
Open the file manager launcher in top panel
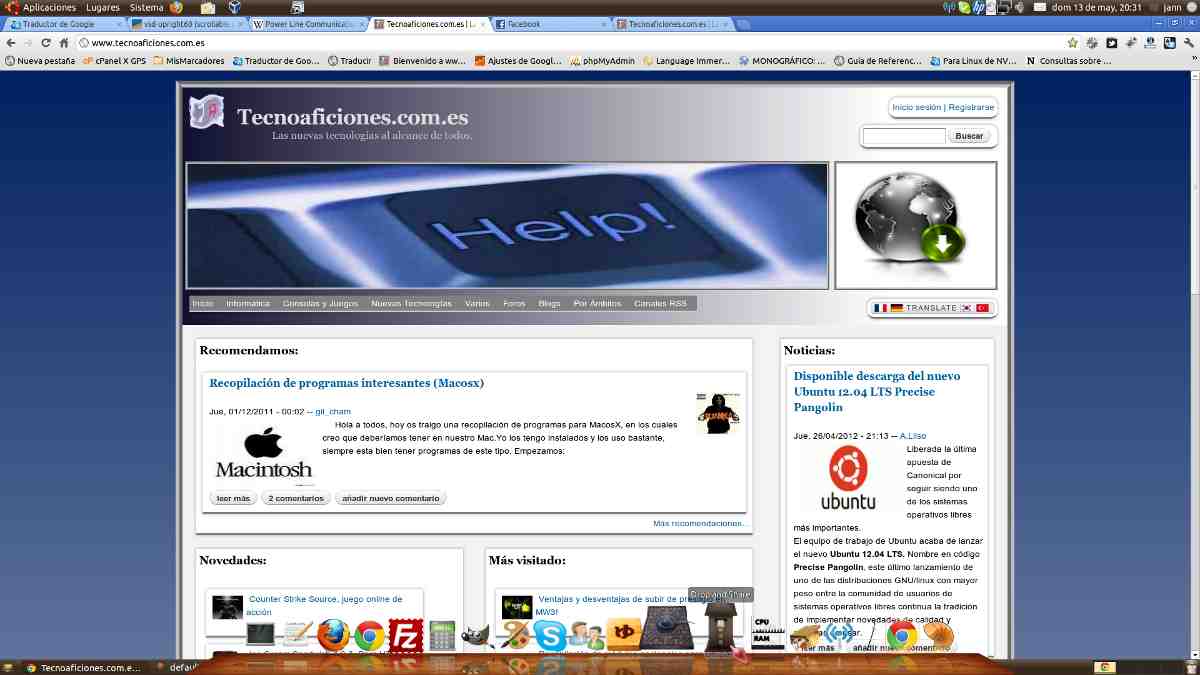pyautogui.click(x=208, y=7)
